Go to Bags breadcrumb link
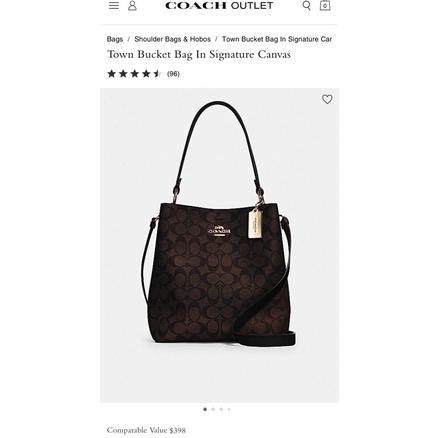The height and width of the screenshot is (438, 438). [115, 39]
